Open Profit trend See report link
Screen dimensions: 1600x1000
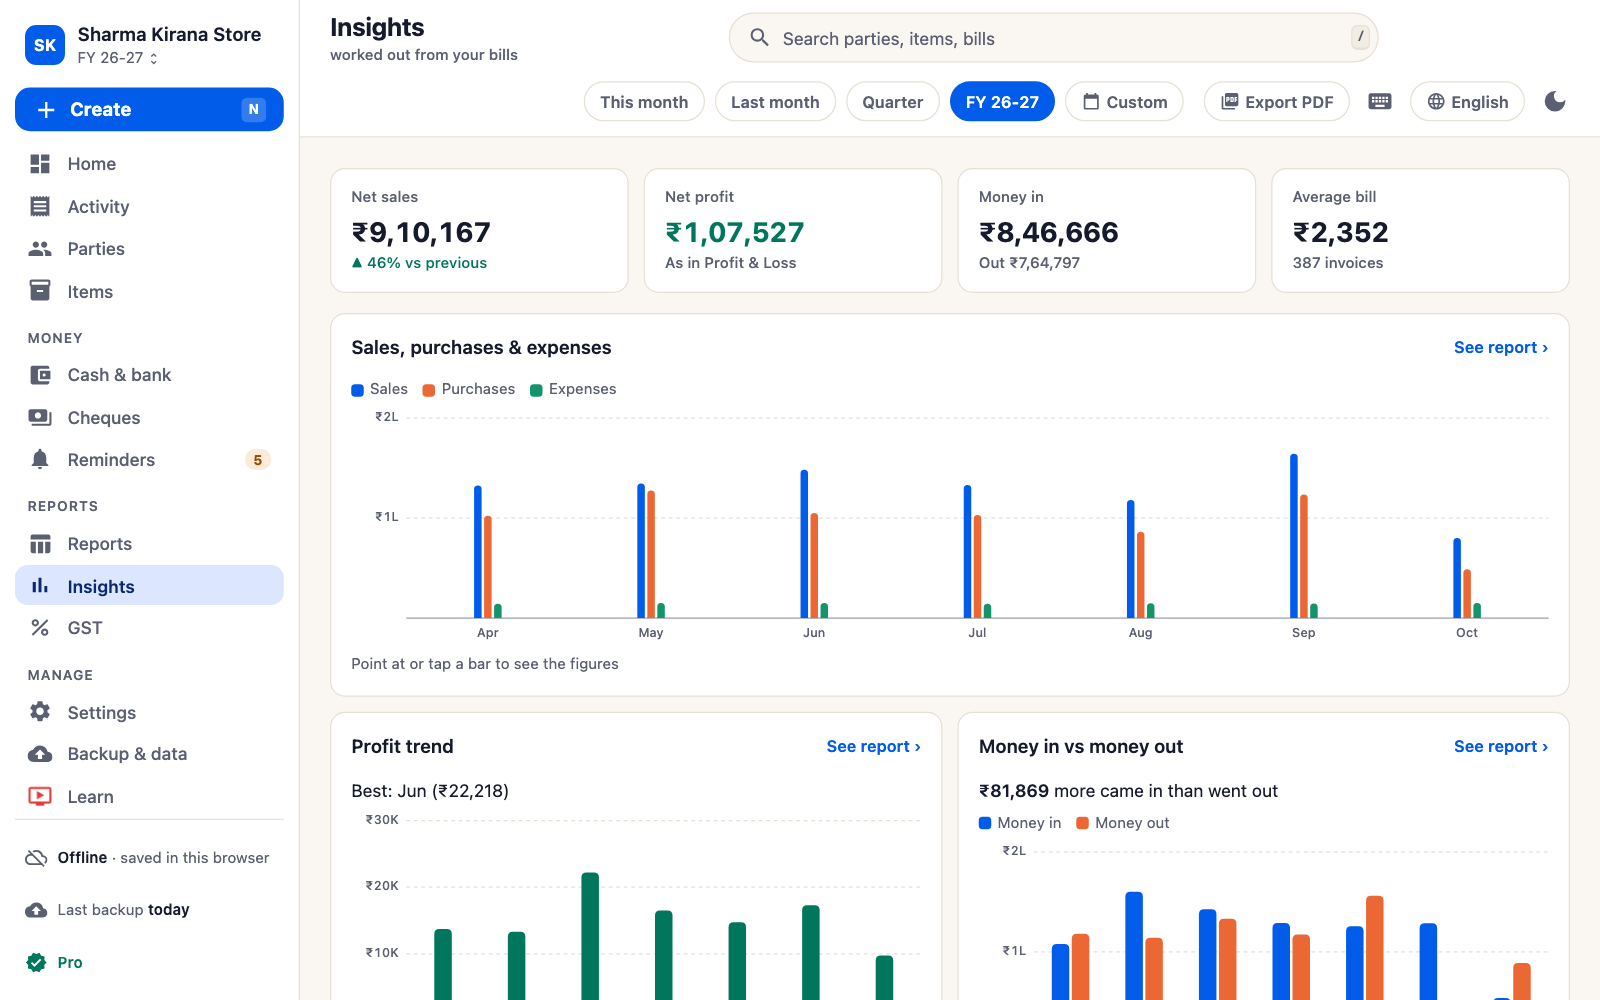[x=873, y=746]
